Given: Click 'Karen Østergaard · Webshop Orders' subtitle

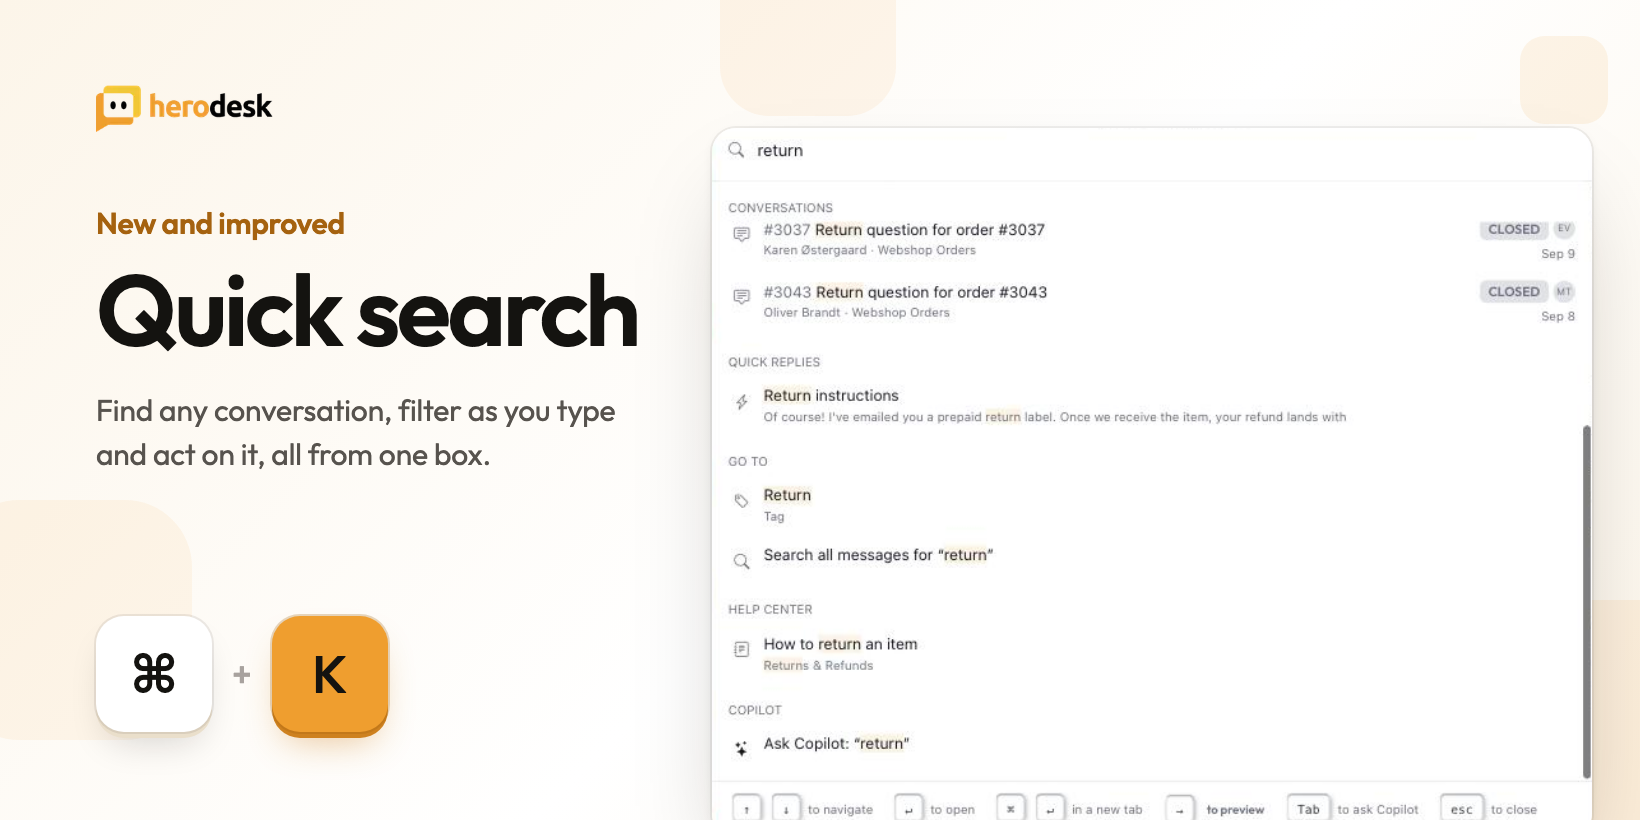Looking at the screenshot, I should (869, 251).
